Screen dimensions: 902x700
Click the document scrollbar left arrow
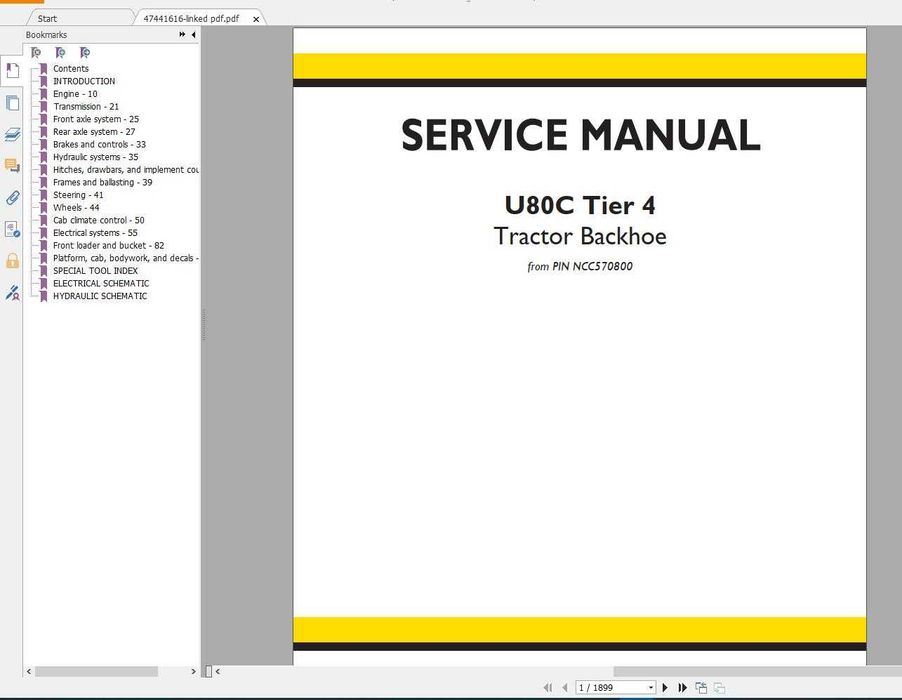point(218,671)
